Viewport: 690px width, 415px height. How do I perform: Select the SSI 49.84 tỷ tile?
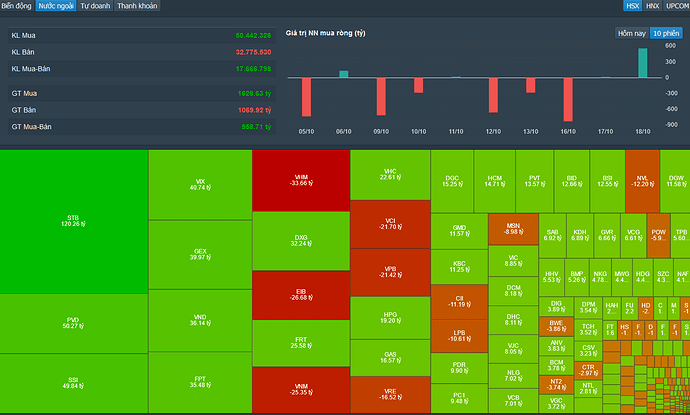(73, 383)
